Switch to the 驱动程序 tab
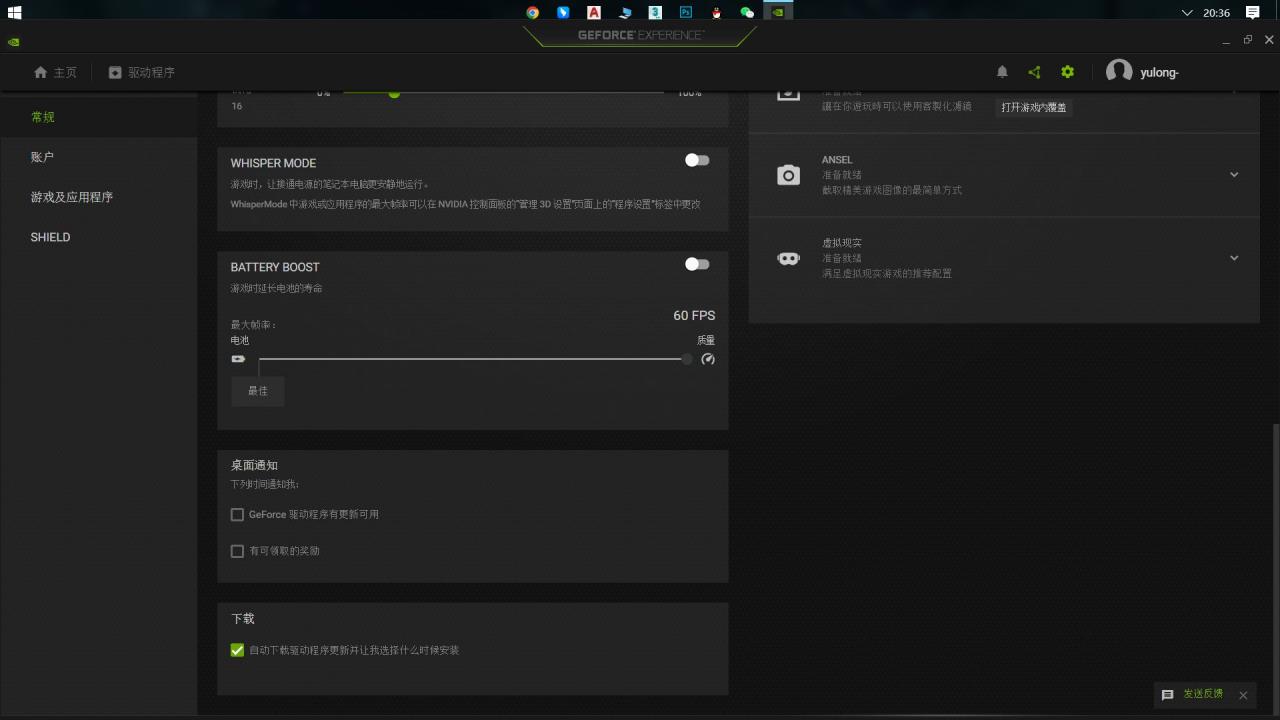The image size is (1280, 720). [x=141, y=72]
